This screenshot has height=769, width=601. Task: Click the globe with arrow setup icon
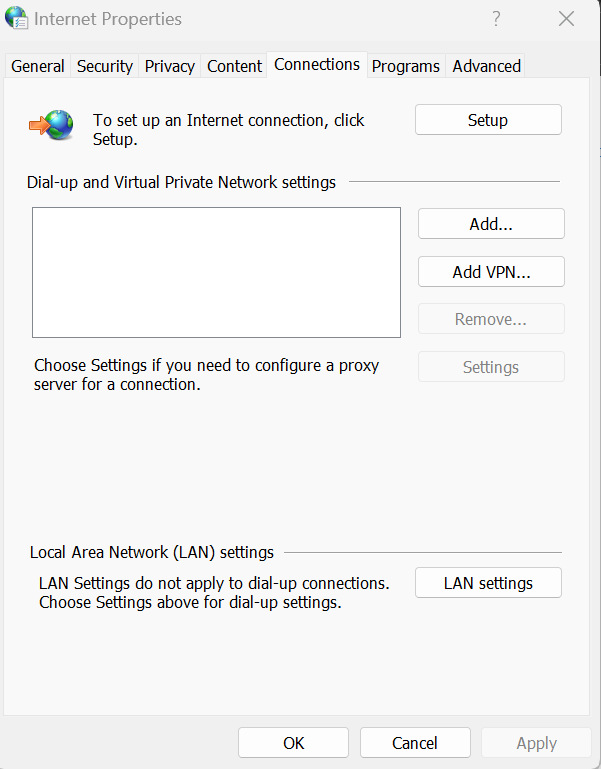point(52,125)
